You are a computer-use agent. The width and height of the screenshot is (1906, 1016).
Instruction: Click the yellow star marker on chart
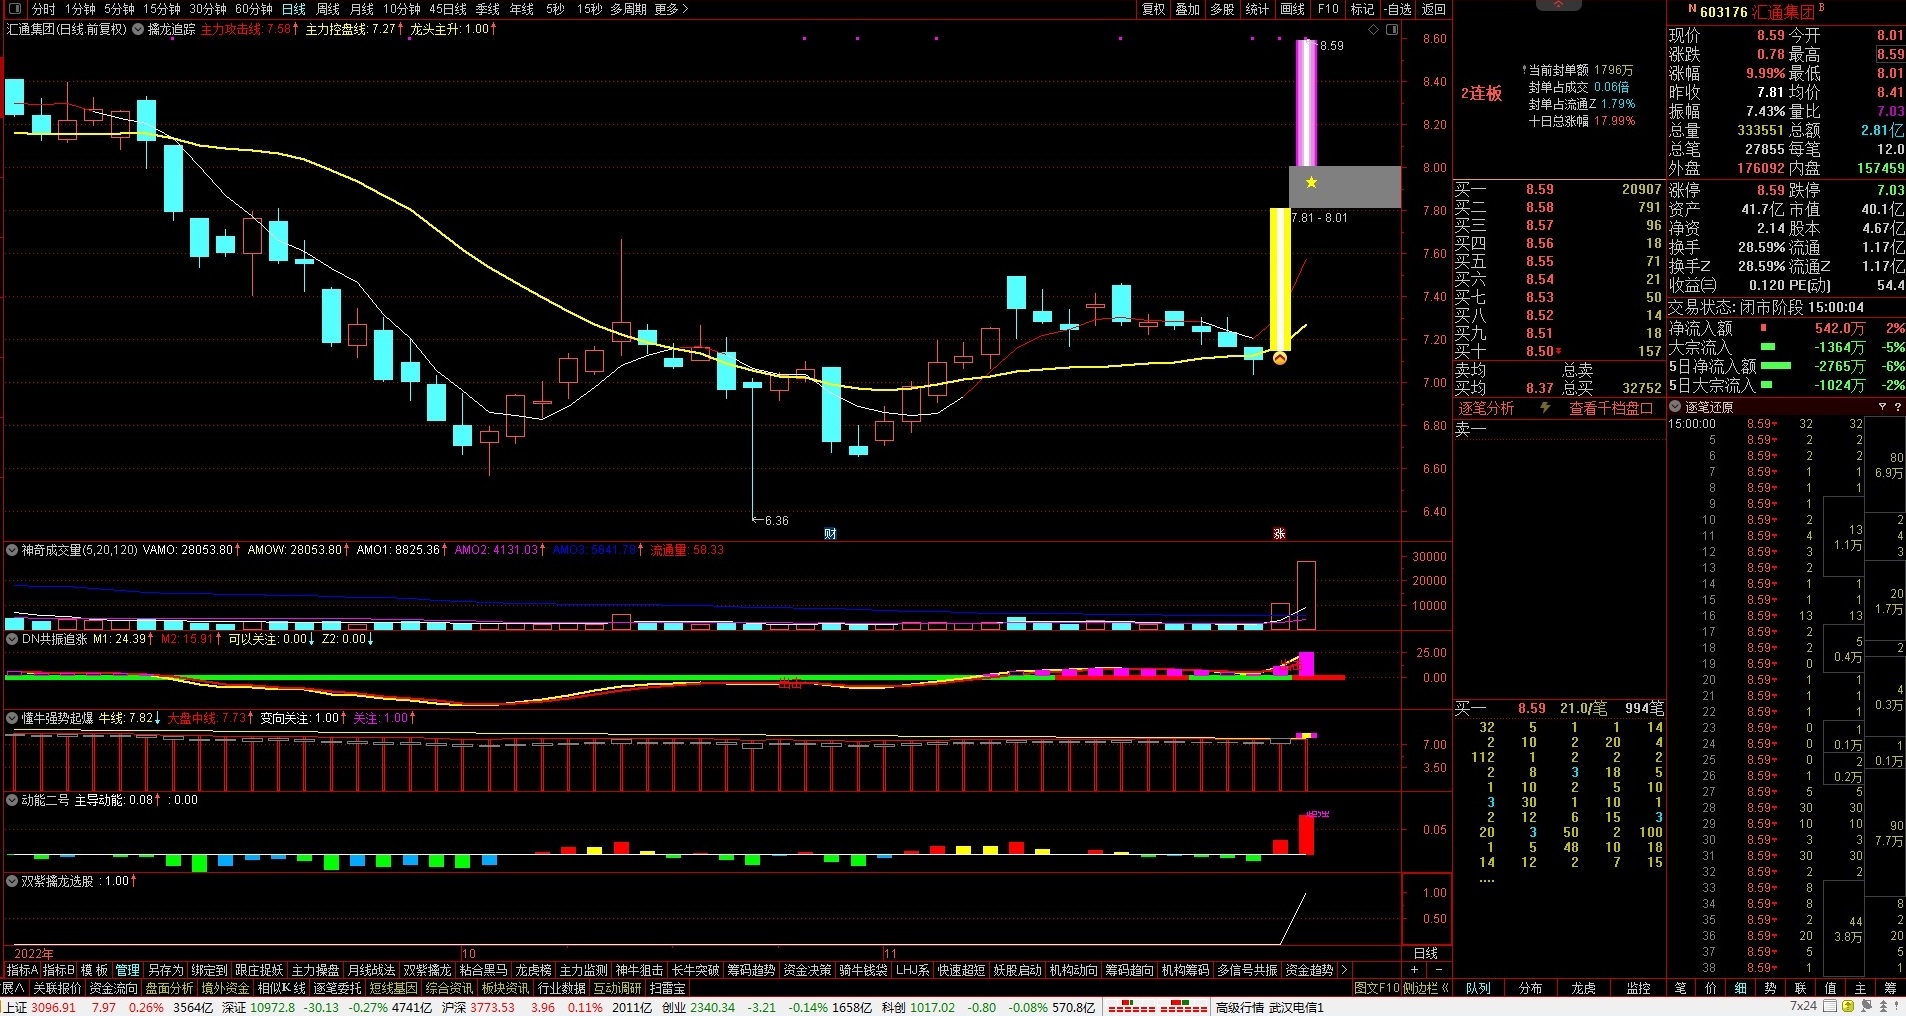[x=1311, y=182]
